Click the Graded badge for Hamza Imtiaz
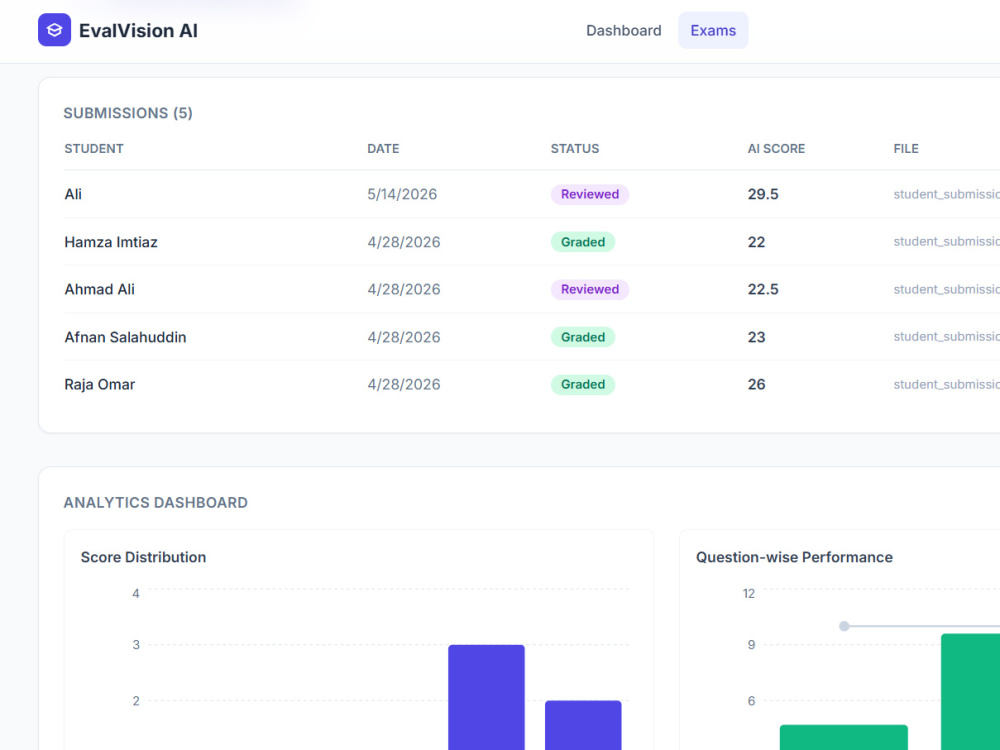 583,242
